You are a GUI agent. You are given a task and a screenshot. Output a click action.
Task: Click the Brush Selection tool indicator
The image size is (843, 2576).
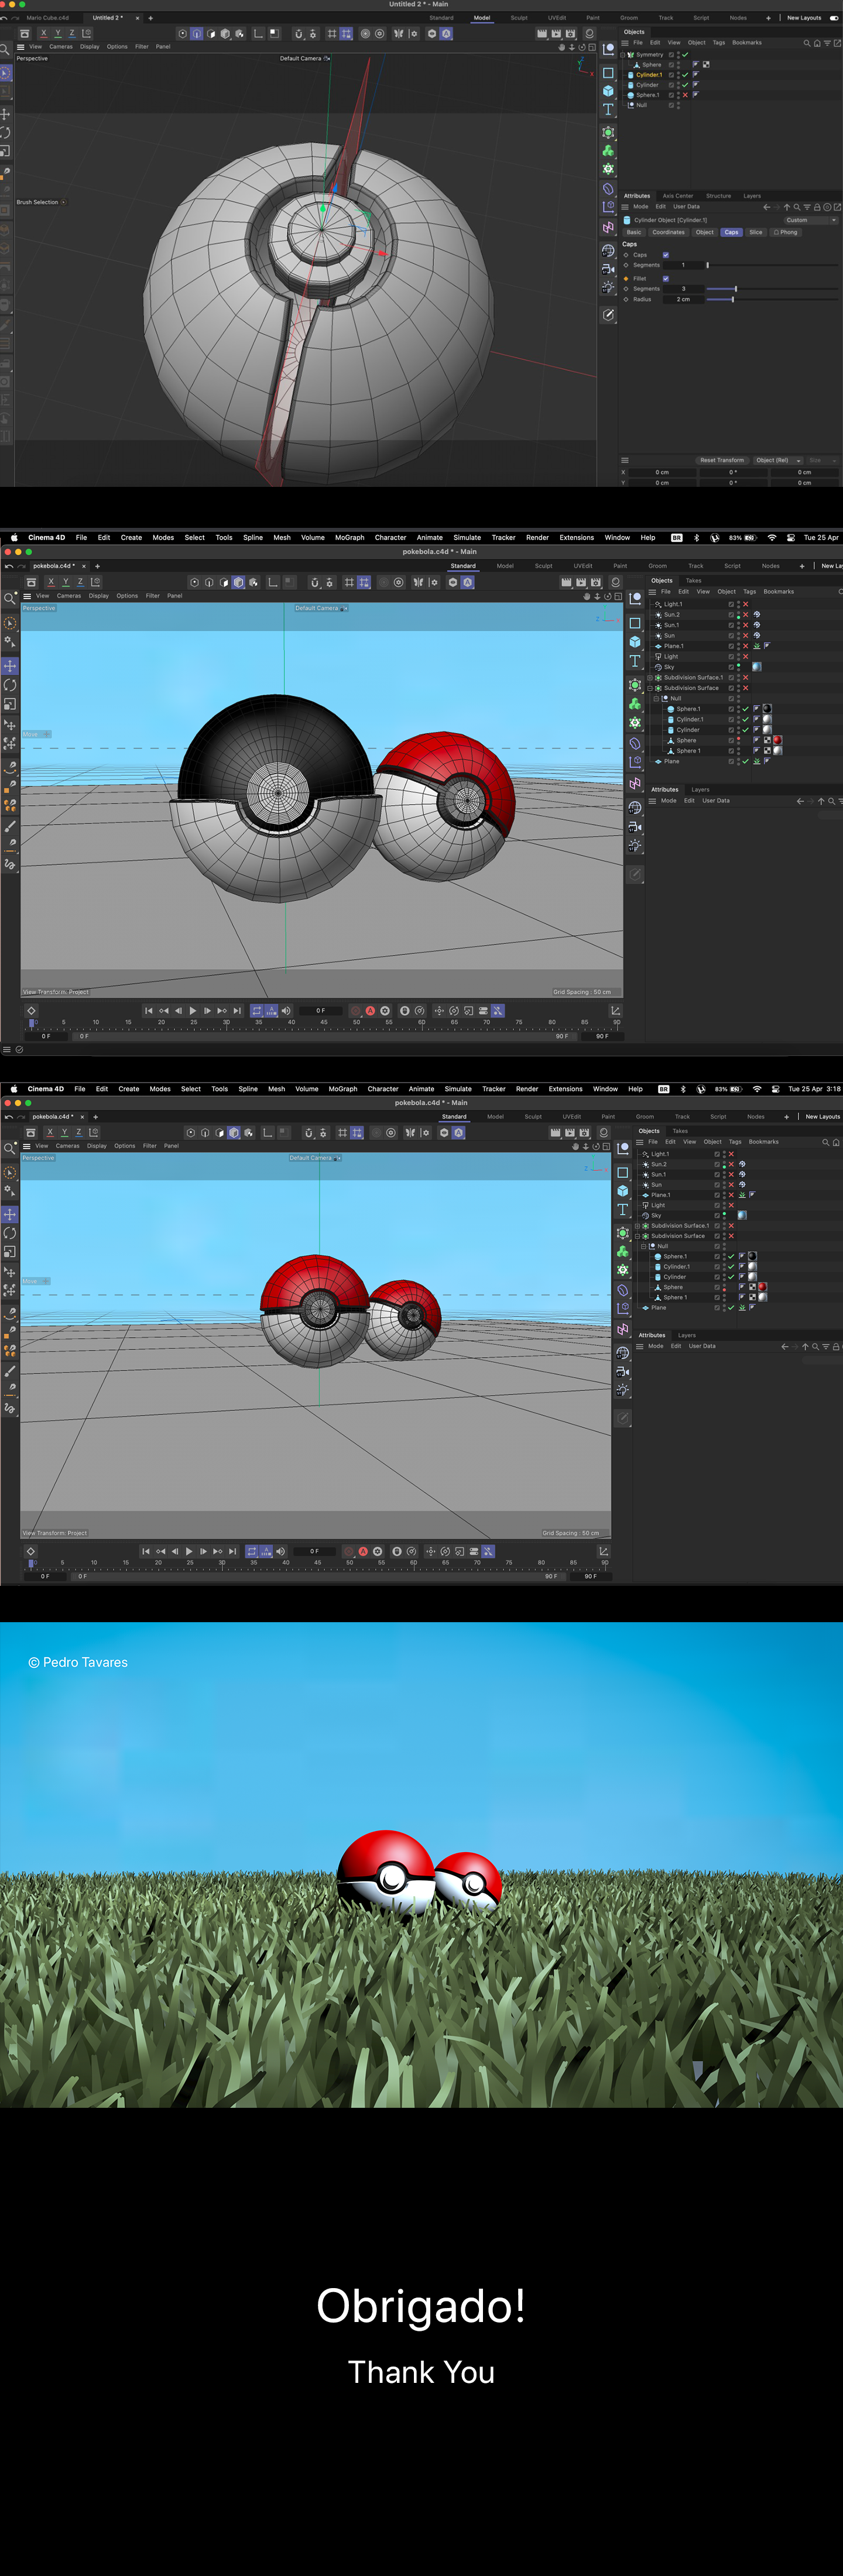pyautogui.click(x=40, y=202)
